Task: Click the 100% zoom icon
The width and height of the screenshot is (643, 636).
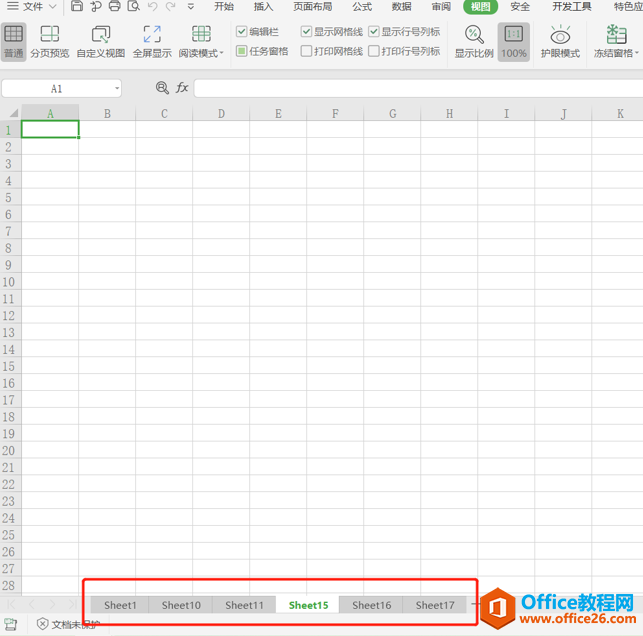Action: pyautogui.click(x=513, y=42)
